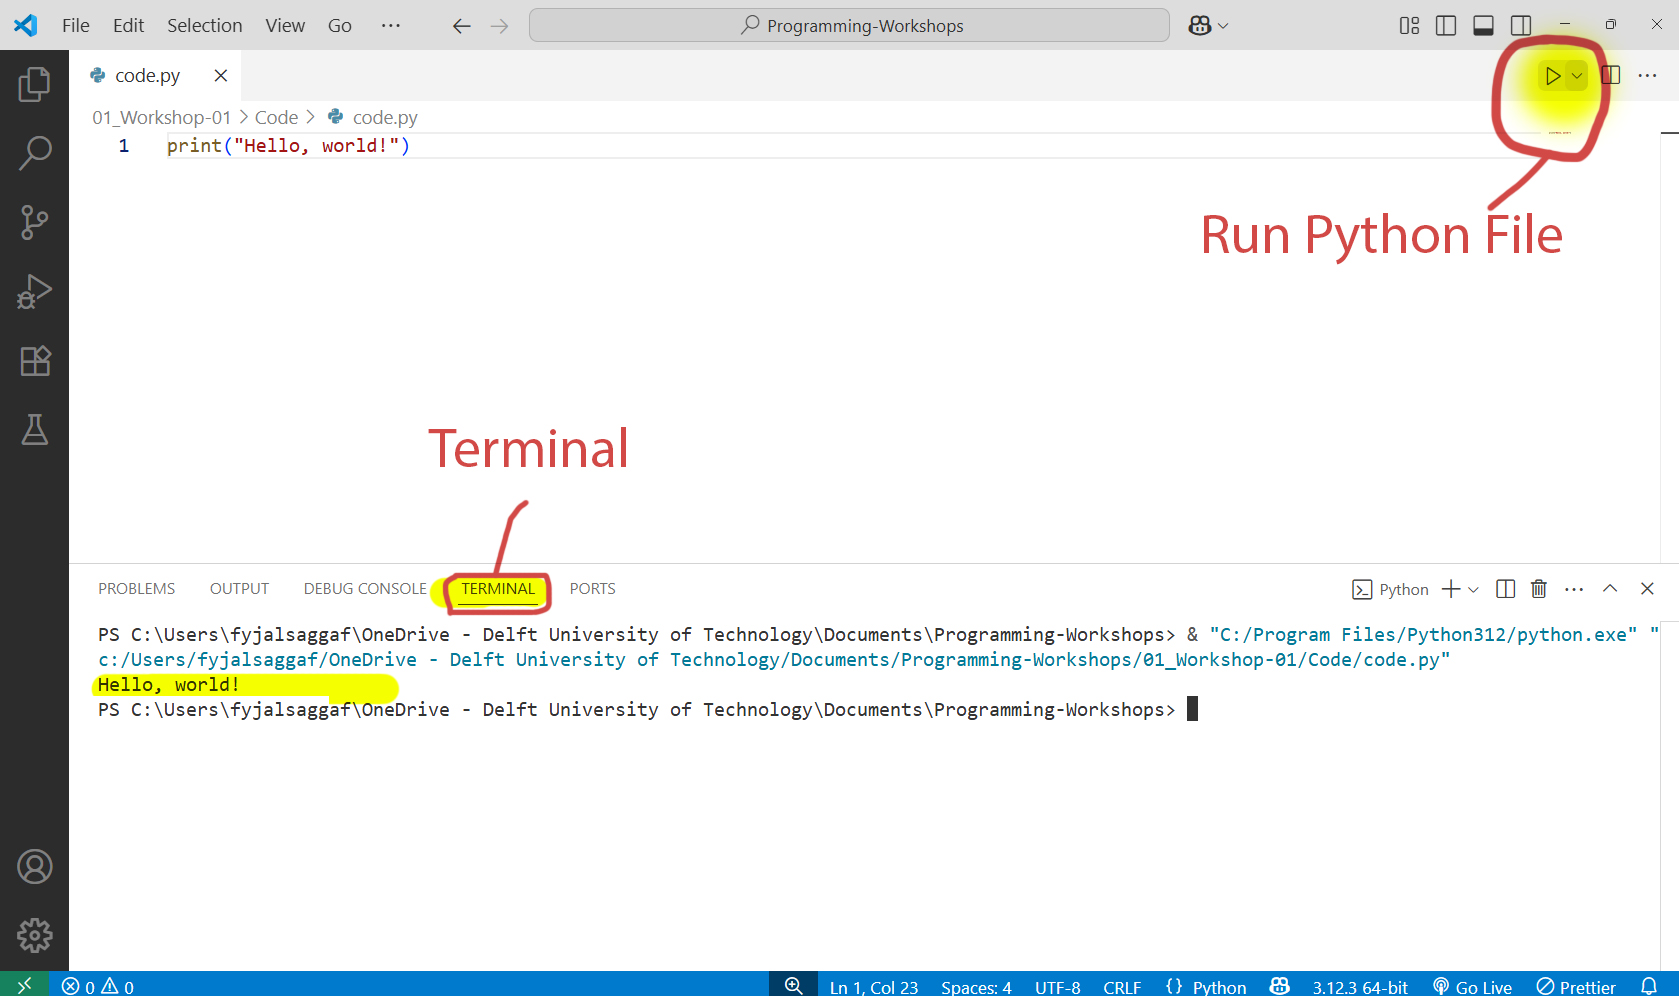1679x996 pixels.
Task: Open the Extensions view
Action: point(34,361)
